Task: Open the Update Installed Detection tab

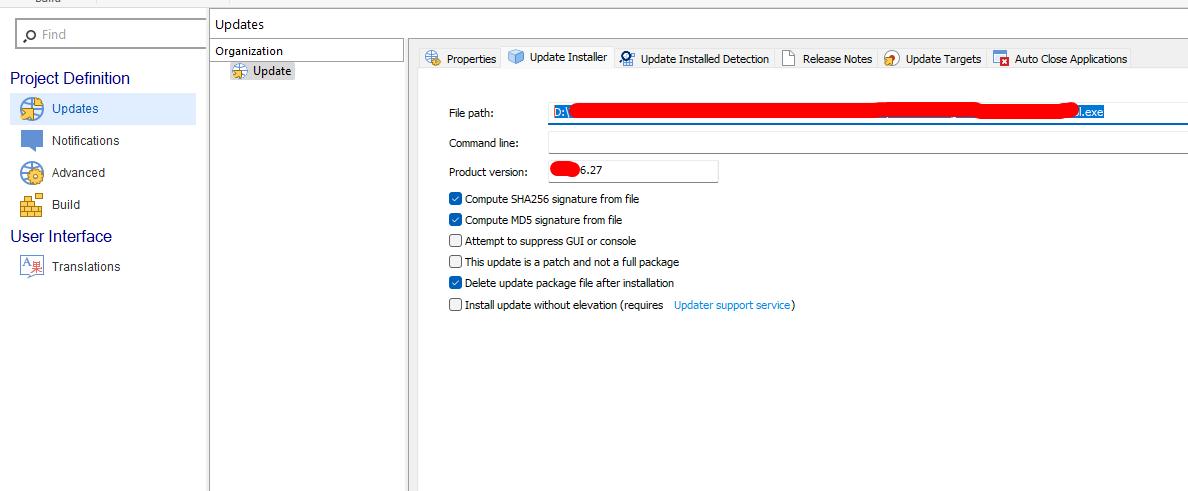Action: 695,59
